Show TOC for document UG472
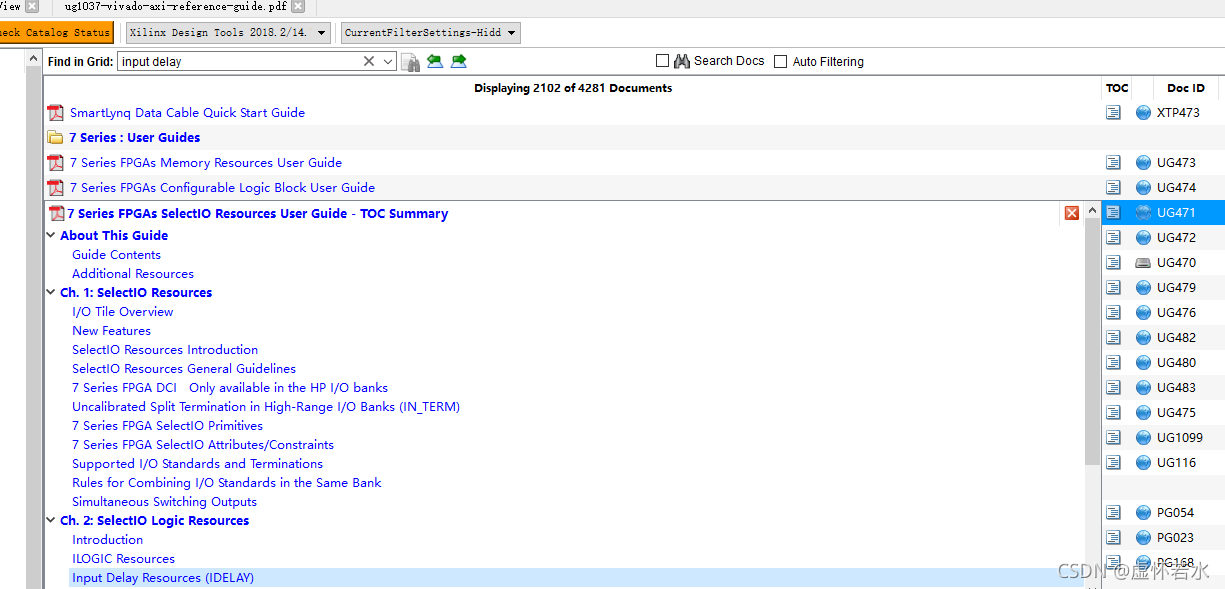Screen dimensions: 1225x589 pyautogui.click(x=1113, y=238)
